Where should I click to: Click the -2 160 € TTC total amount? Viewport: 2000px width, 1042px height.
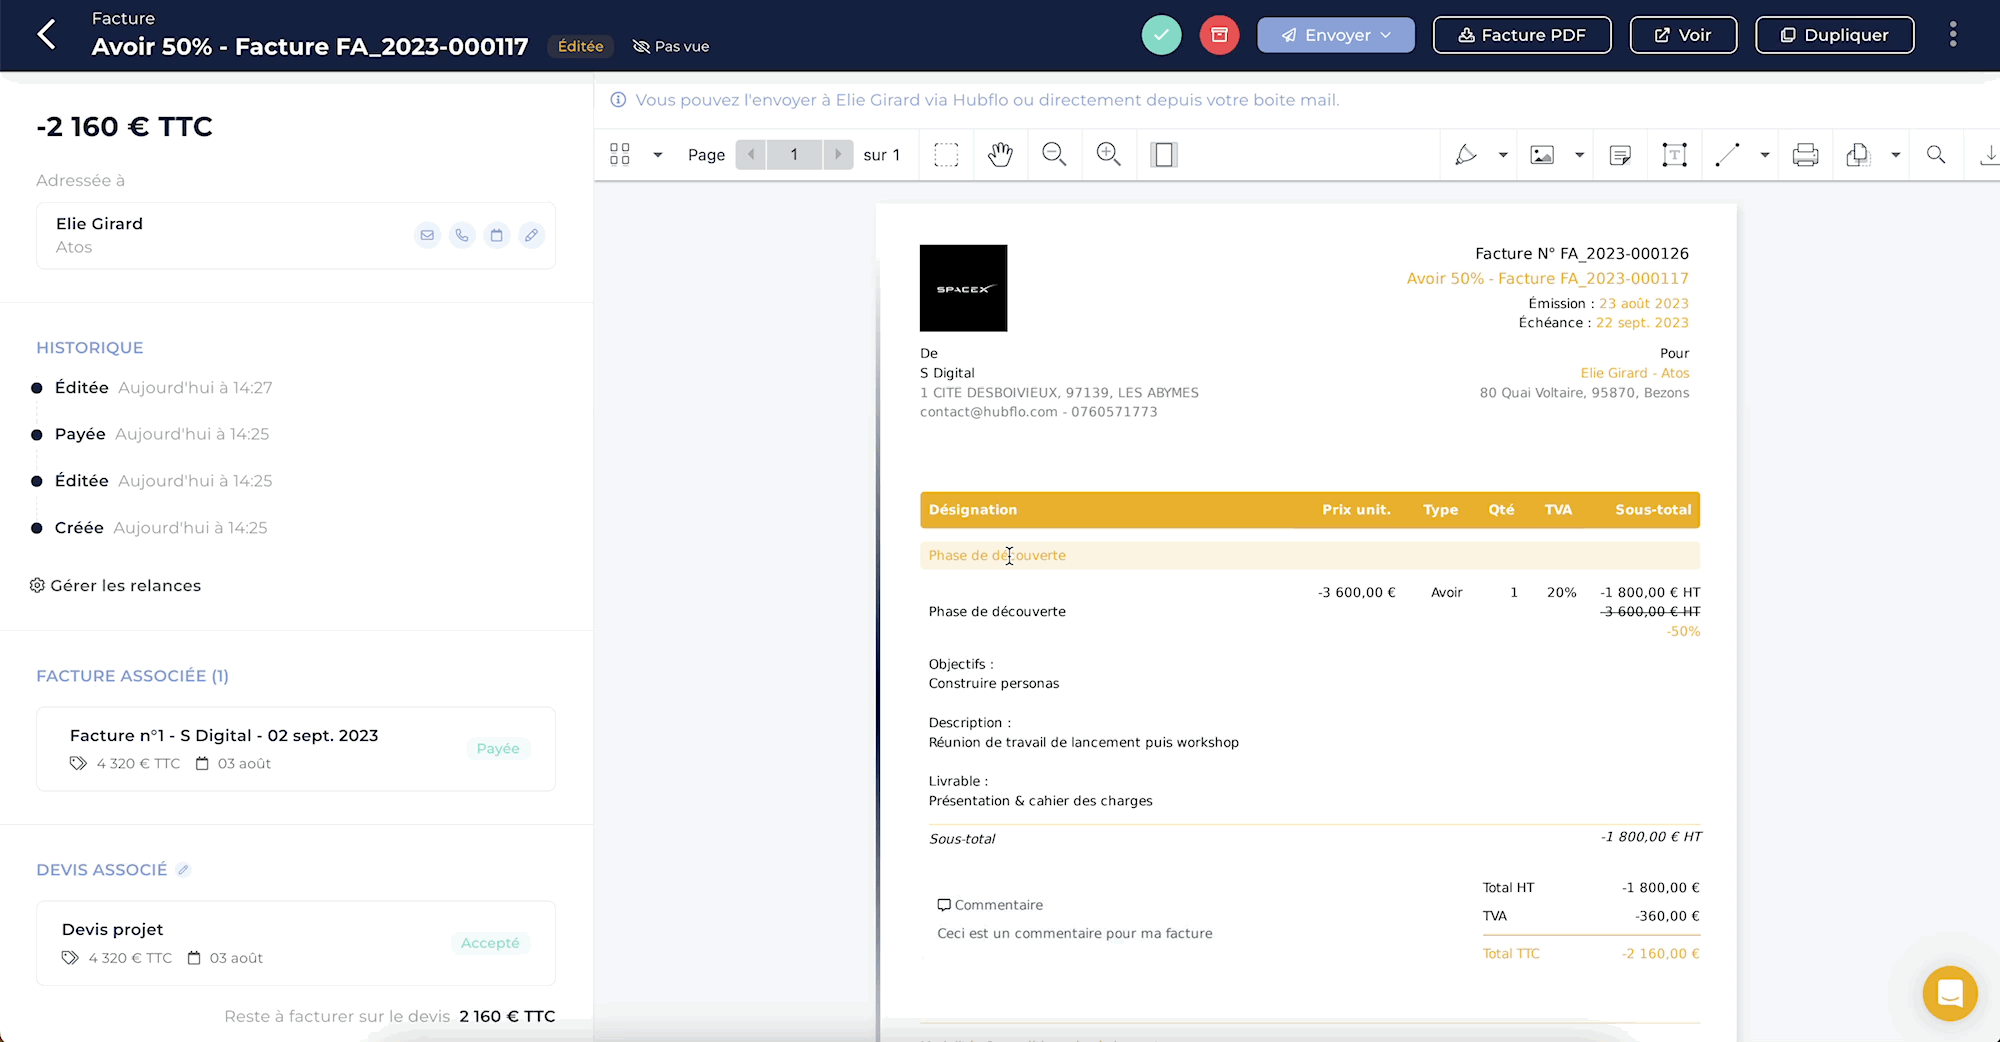(124, 127)
